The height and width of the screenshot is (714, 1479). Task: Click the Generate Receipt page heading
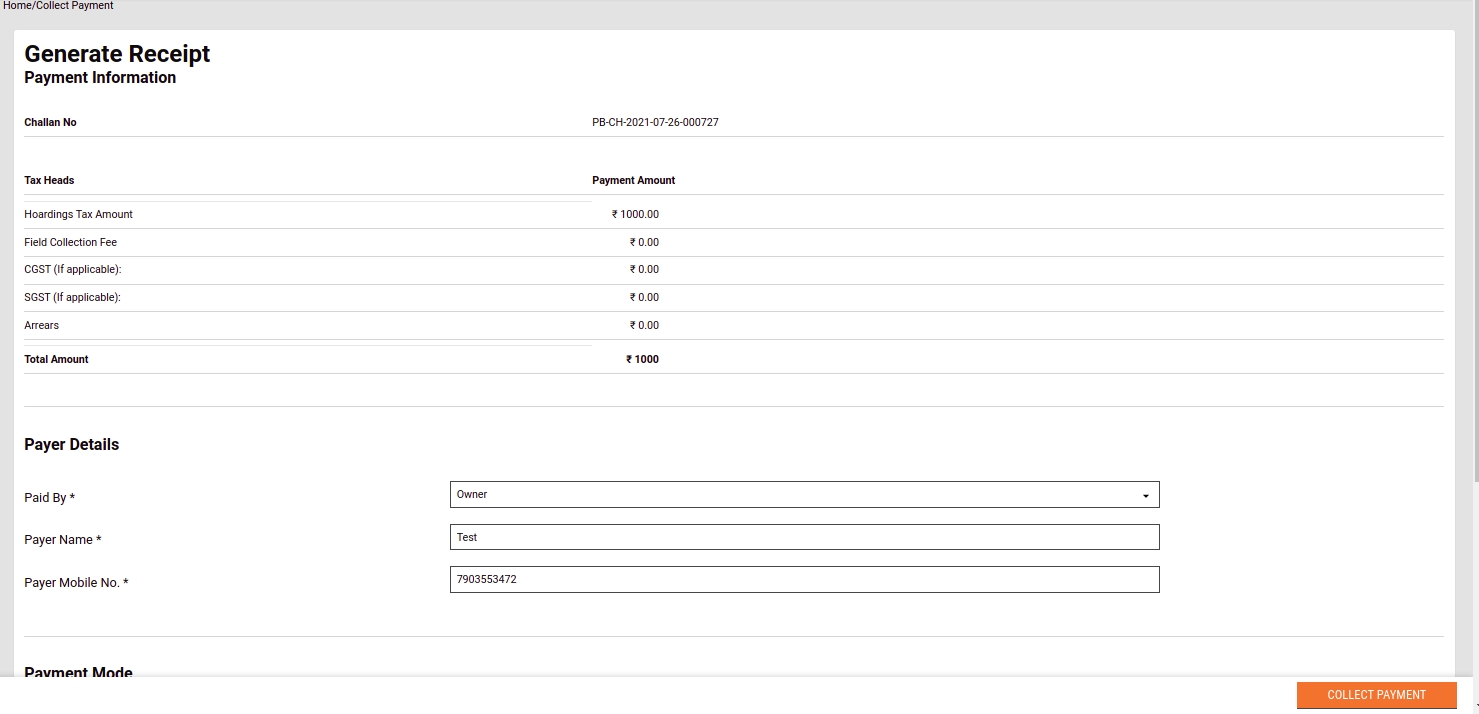[117, 54]
